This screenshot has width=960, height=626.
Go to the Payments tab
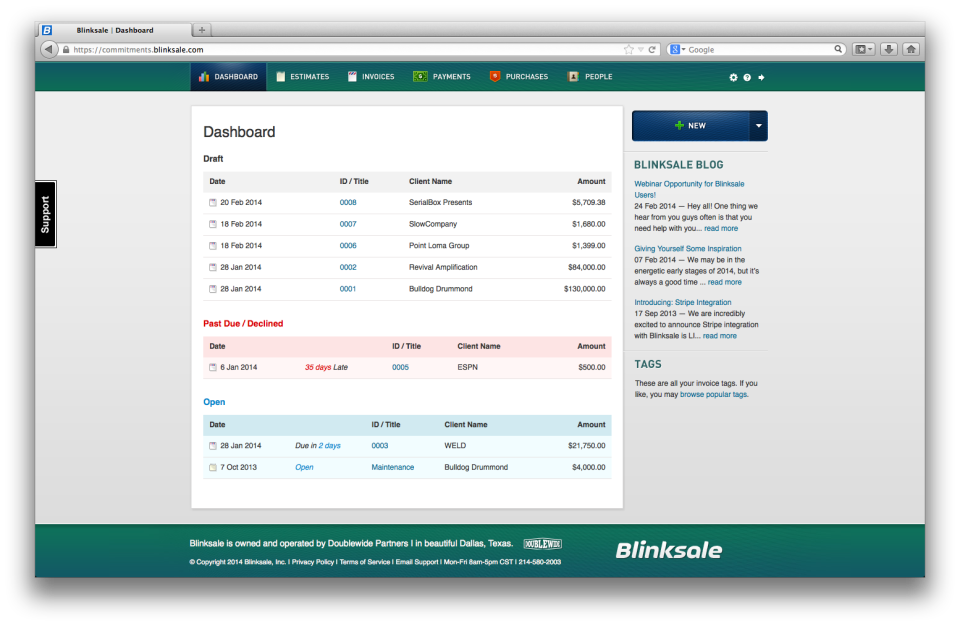[442, 77]
